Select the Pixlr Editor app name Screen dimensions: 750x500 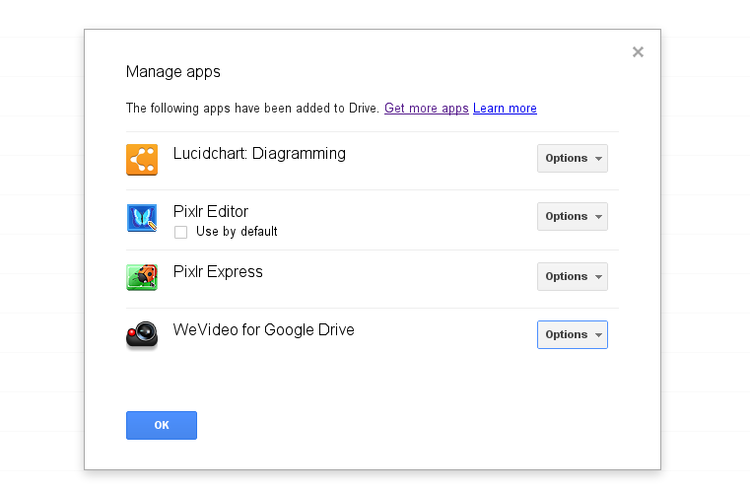point(211,212)
